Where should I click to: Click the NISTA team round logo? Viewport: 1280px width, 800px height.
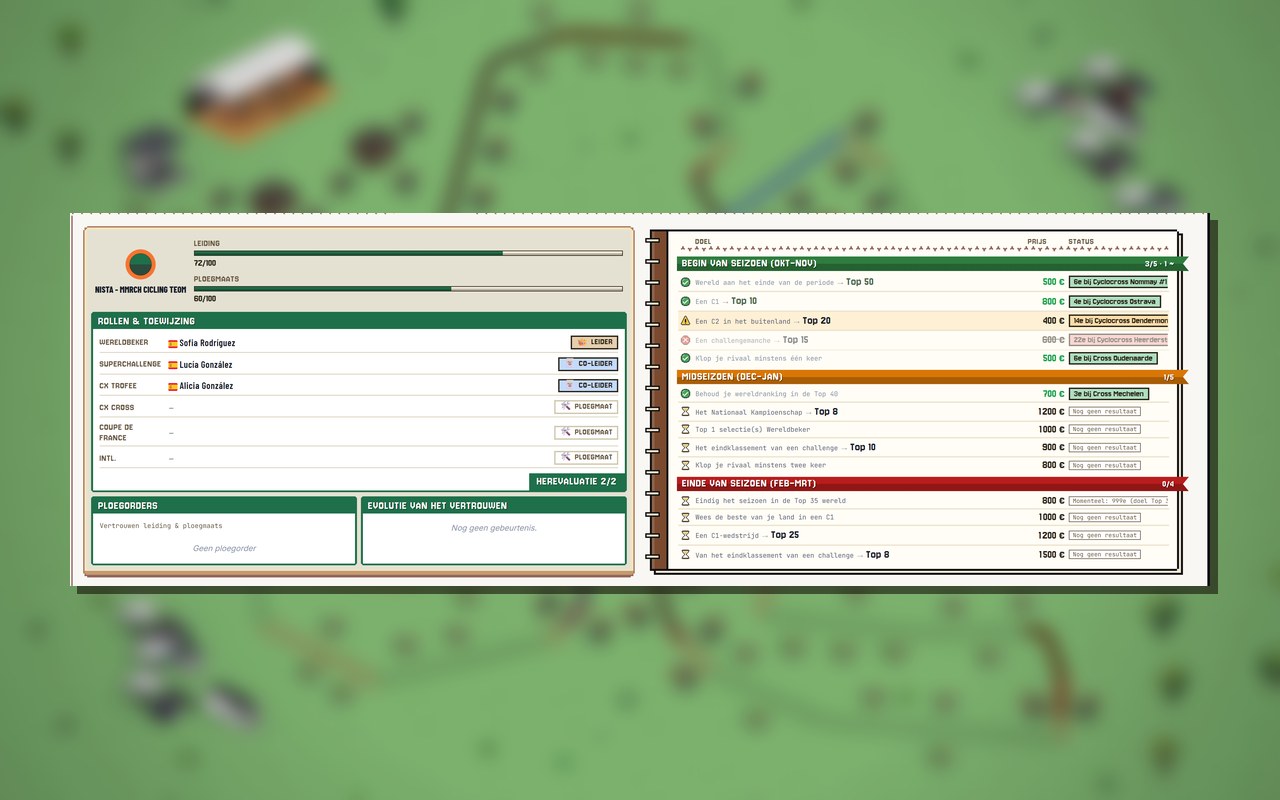[x=140, y=265]
